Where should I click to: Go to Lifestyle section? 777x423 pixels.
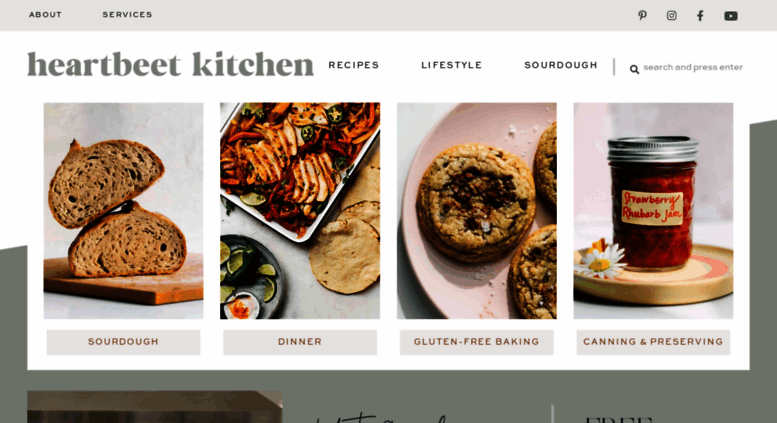[x=451, y=65]
